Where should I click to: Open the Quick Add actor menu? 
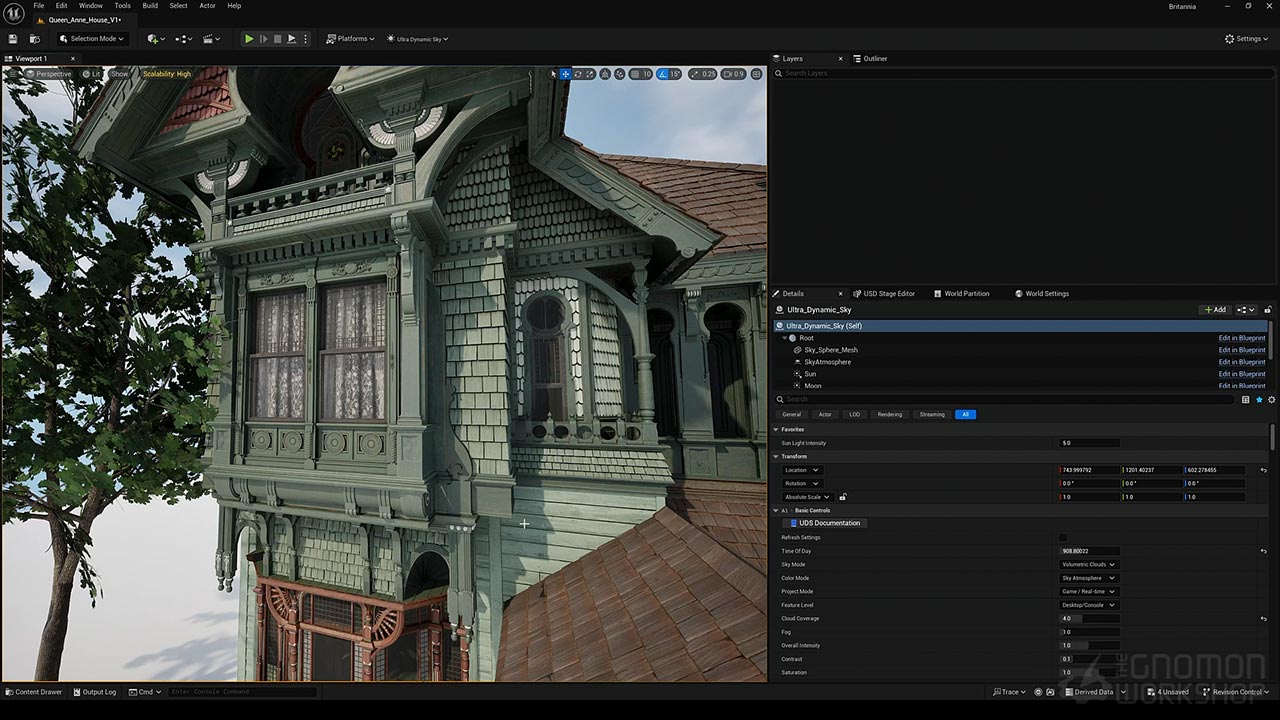(152, 39)
